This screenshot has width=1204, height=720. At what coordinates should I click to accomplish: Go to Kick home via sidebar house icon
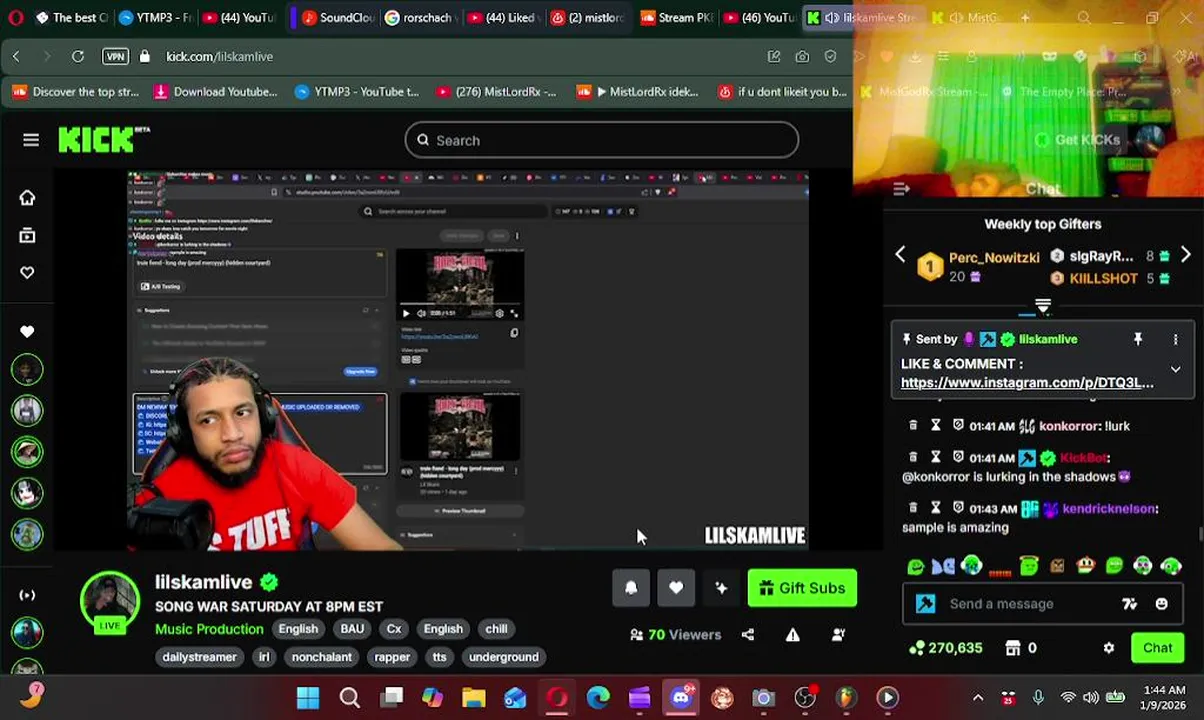point(27,198)
